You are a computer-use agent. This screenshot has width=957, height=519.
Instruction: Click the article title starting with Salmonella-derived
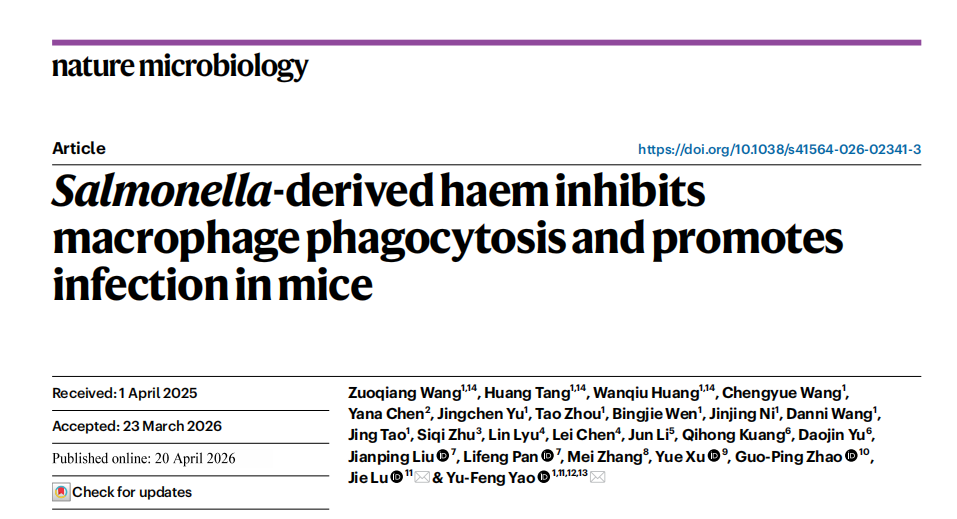pyautogui.click(x=447, y=237)
